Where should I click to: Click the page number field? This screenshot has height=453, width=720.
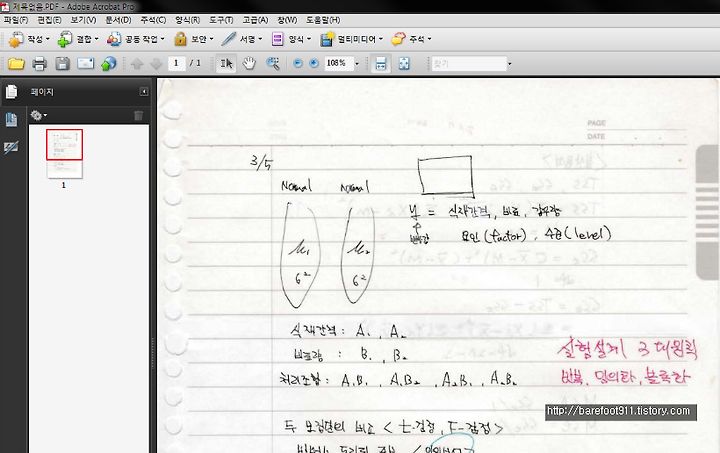pos(177,63)
